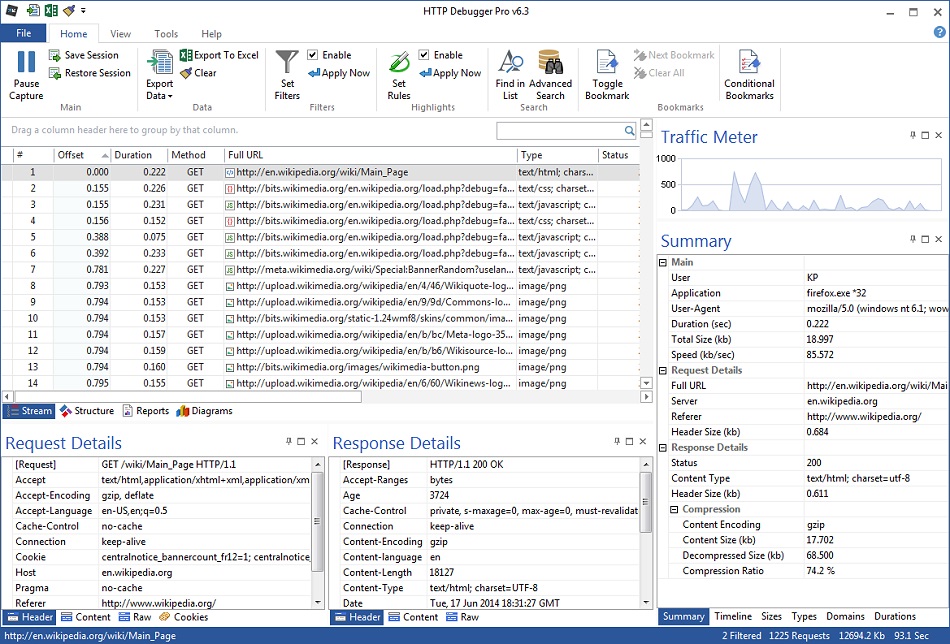The image size is (950, 644).
Task: Open the Domains tab in Summary
Action: (x=845, y=616)
